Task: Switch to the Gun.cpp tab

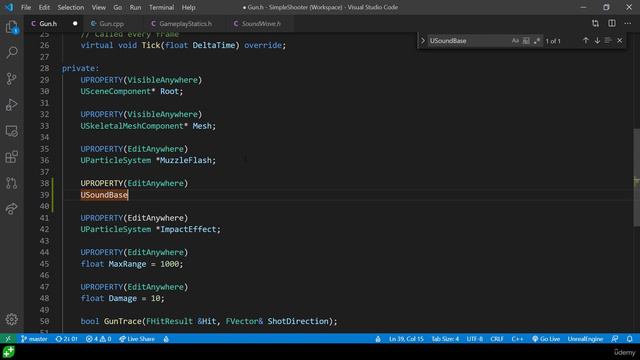Action: [111, 24]
